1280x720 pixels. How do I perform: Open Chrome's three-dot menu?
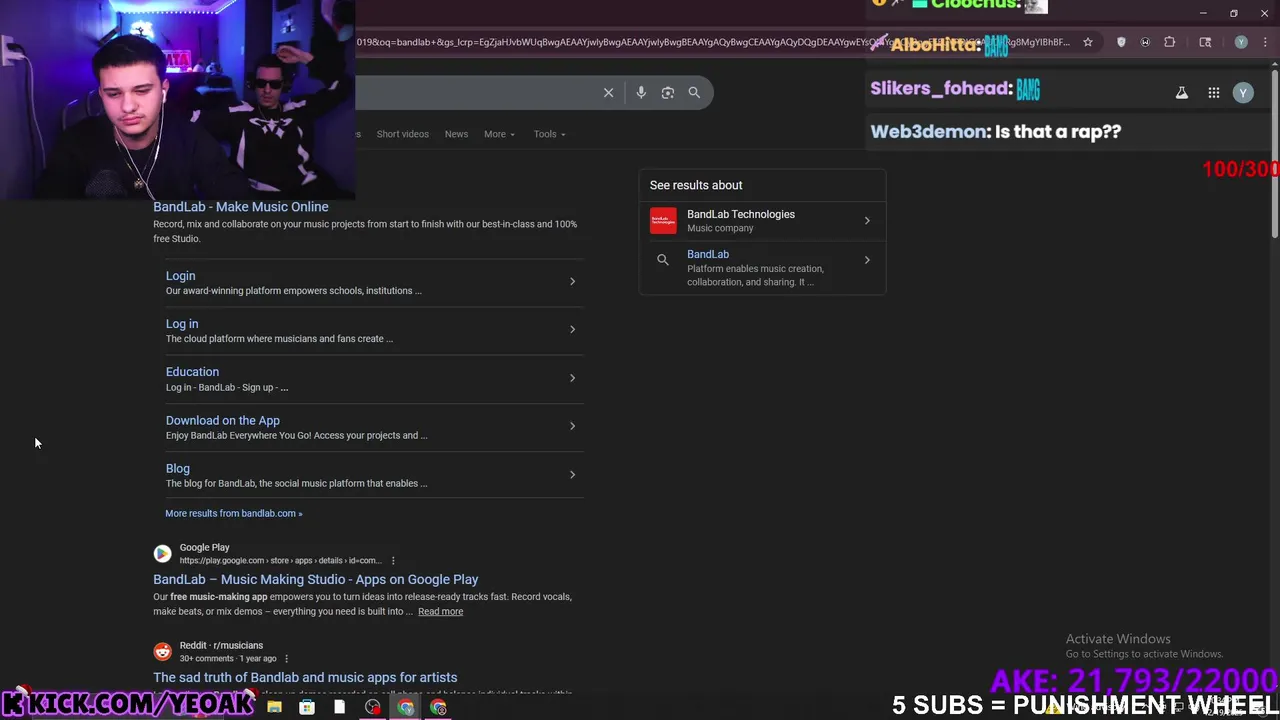pyautogui.click(x=1264, y=42)
